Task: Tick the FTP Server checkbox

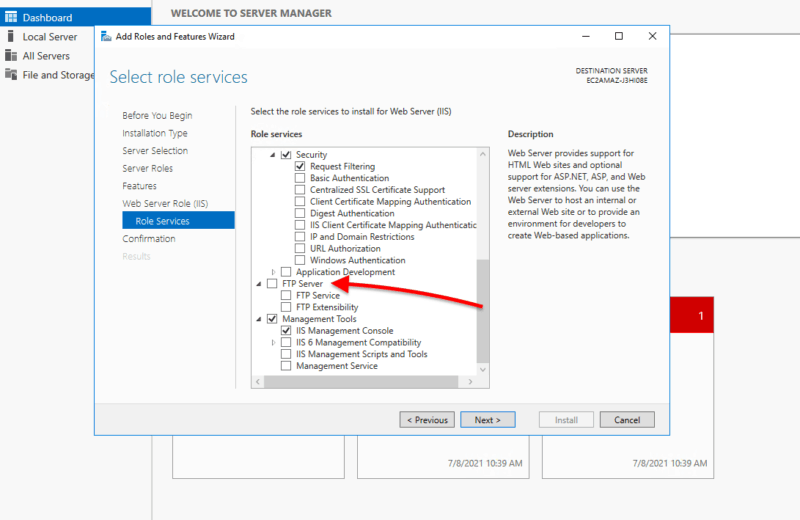Action: pos(272,284)
